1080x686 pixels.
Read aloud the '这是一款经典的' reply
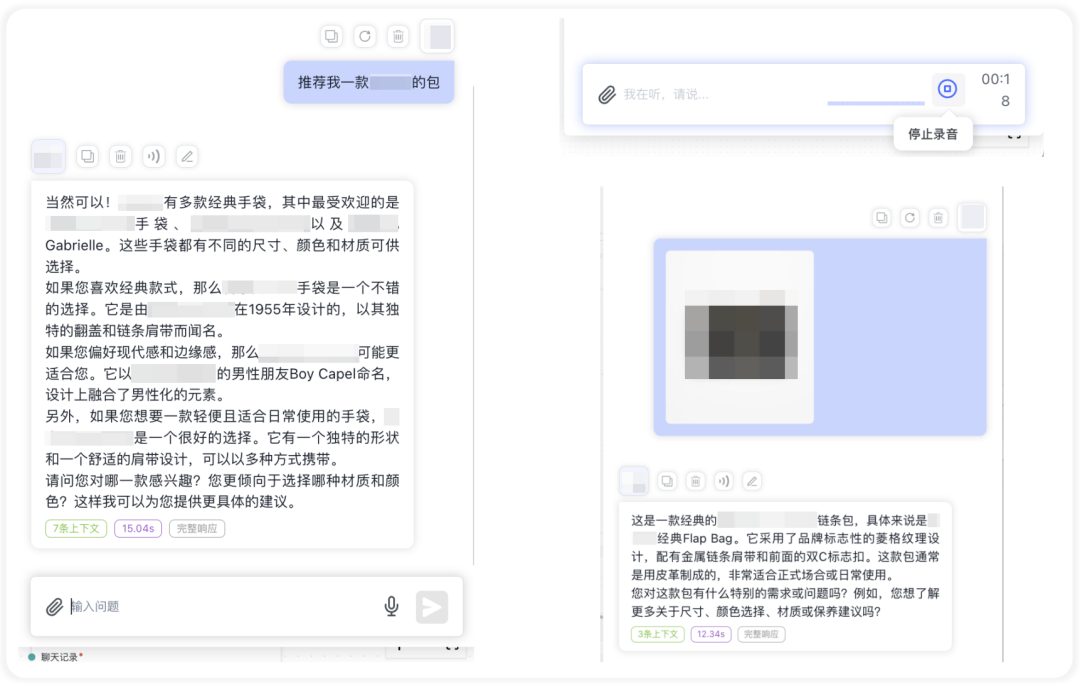pos(723,481)
